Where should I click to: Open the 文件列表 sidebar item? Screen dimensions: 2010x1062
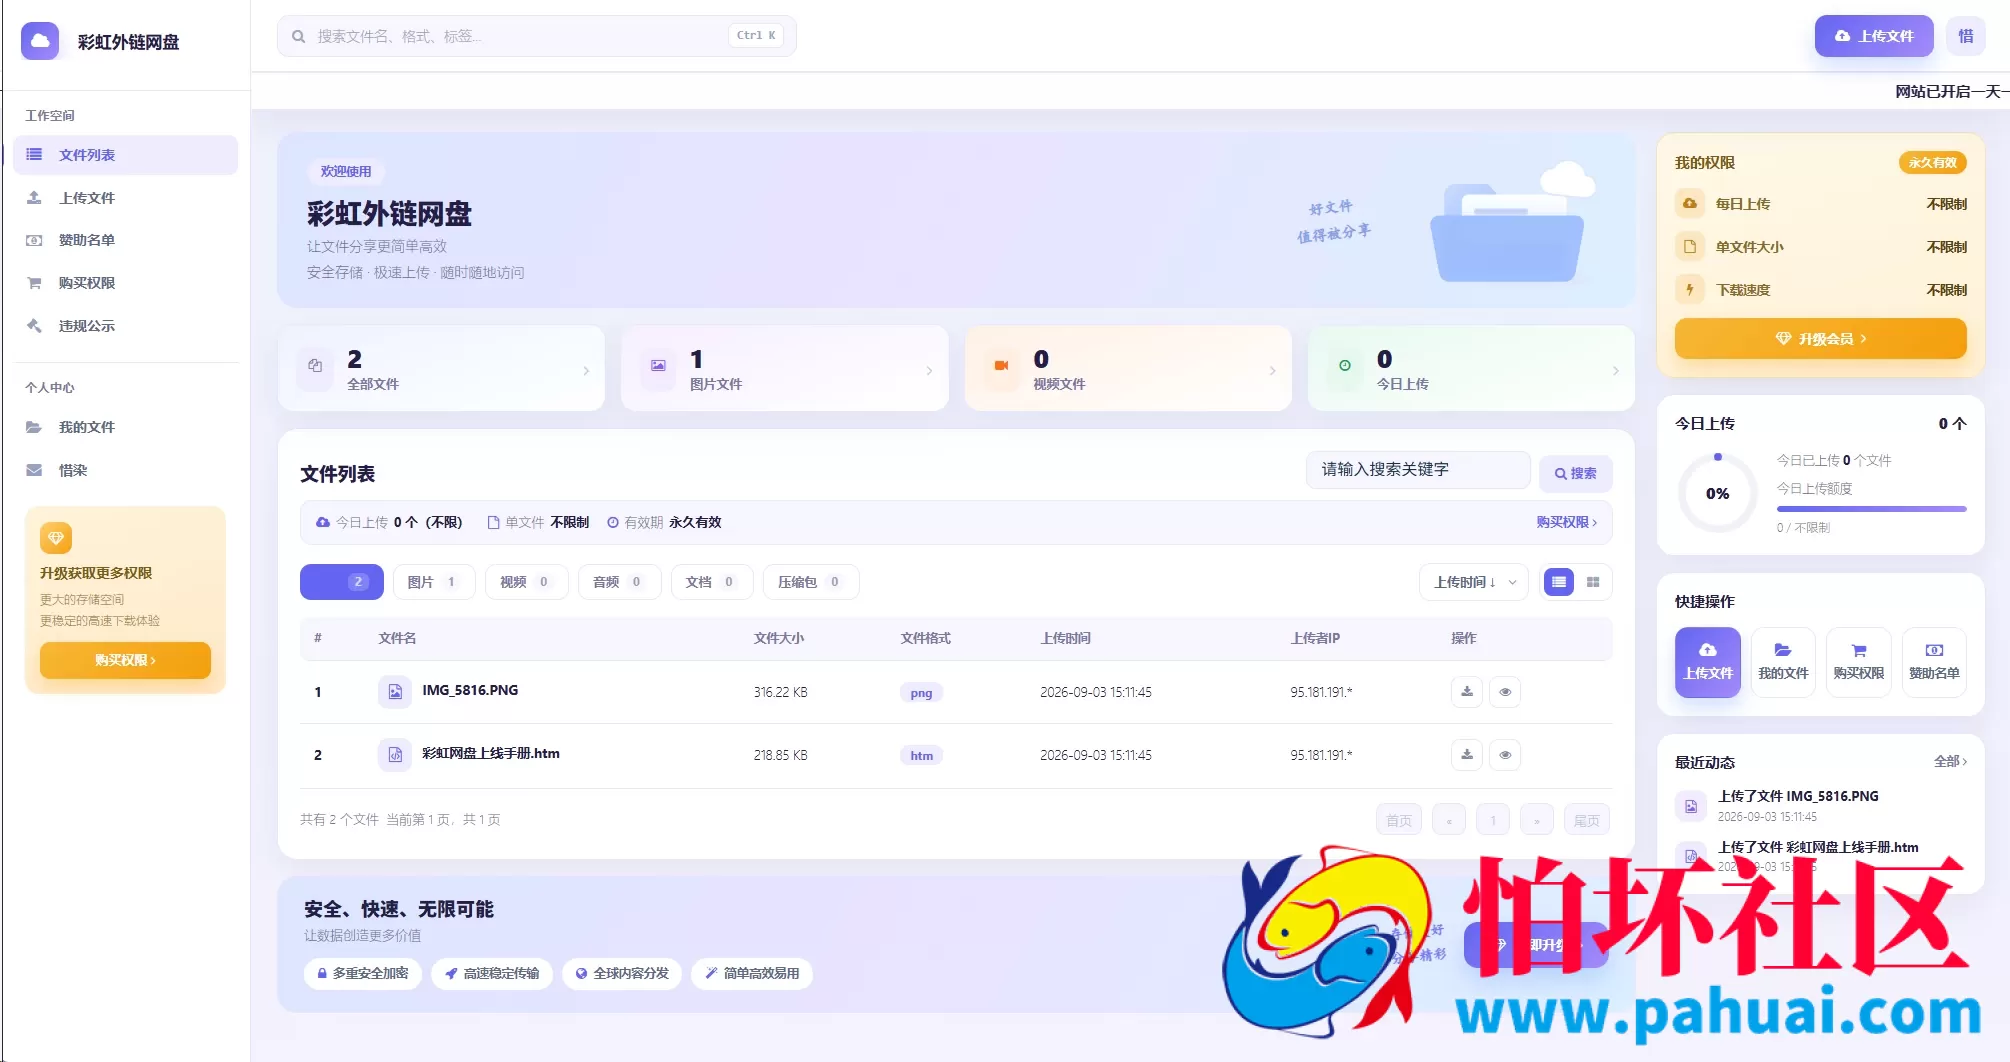126,155
